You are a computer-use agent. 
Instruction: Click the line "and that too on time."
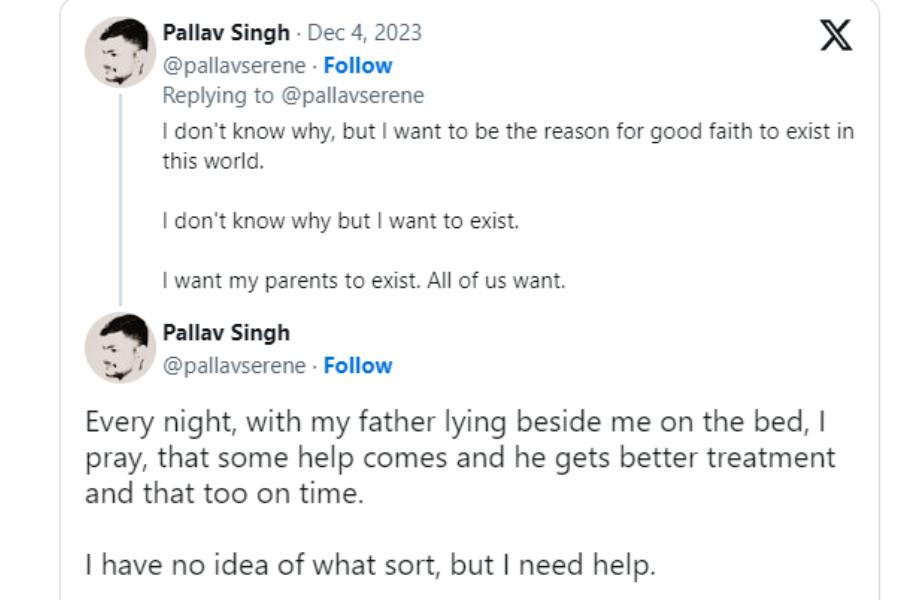(x=223, y=493)
